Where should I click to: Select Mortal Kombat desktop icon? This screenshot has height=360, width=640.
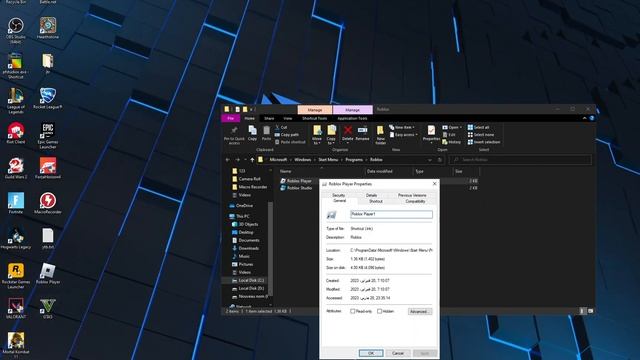[x=16, y=344]
